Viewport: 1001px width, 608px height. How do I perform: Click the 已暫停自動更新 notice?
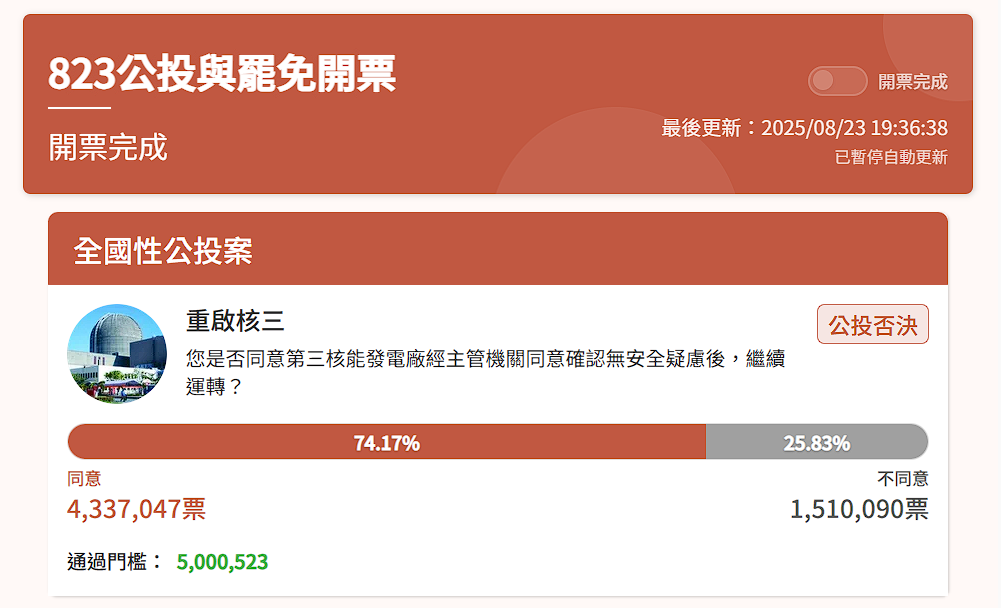click(891, 157)
